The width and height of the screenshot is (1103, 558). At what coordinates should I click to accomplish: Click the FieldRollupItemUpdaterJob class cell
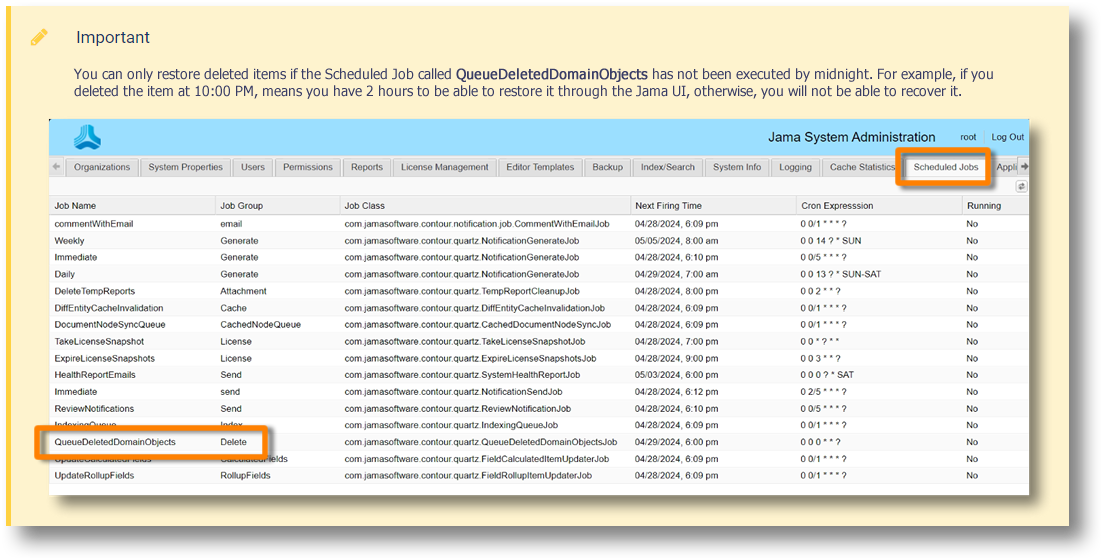pos(468,476)
